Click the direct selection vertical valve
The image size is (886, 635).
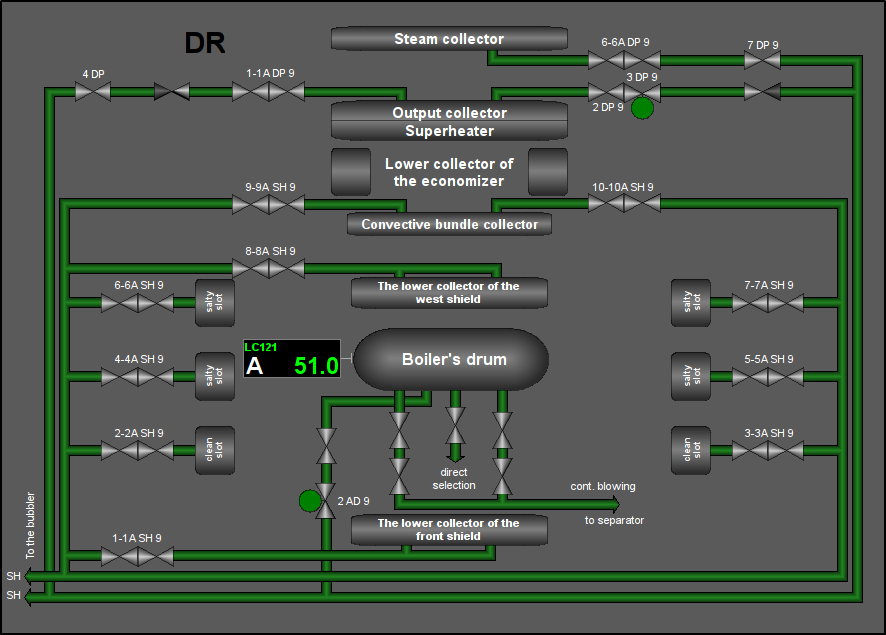[455, 425]
